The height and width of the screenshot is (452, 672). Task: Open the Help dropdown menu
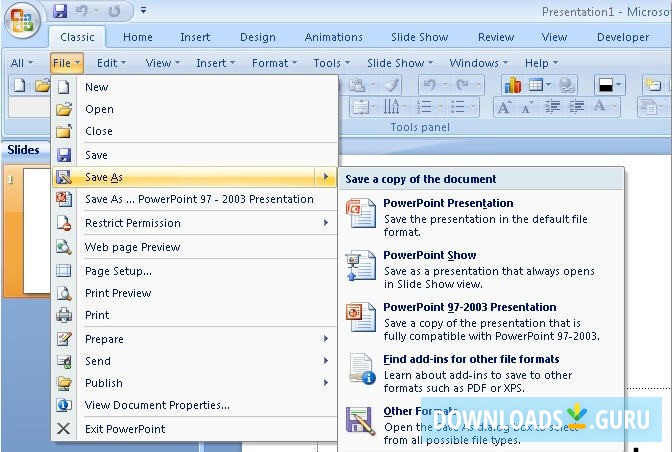[541, 63]
